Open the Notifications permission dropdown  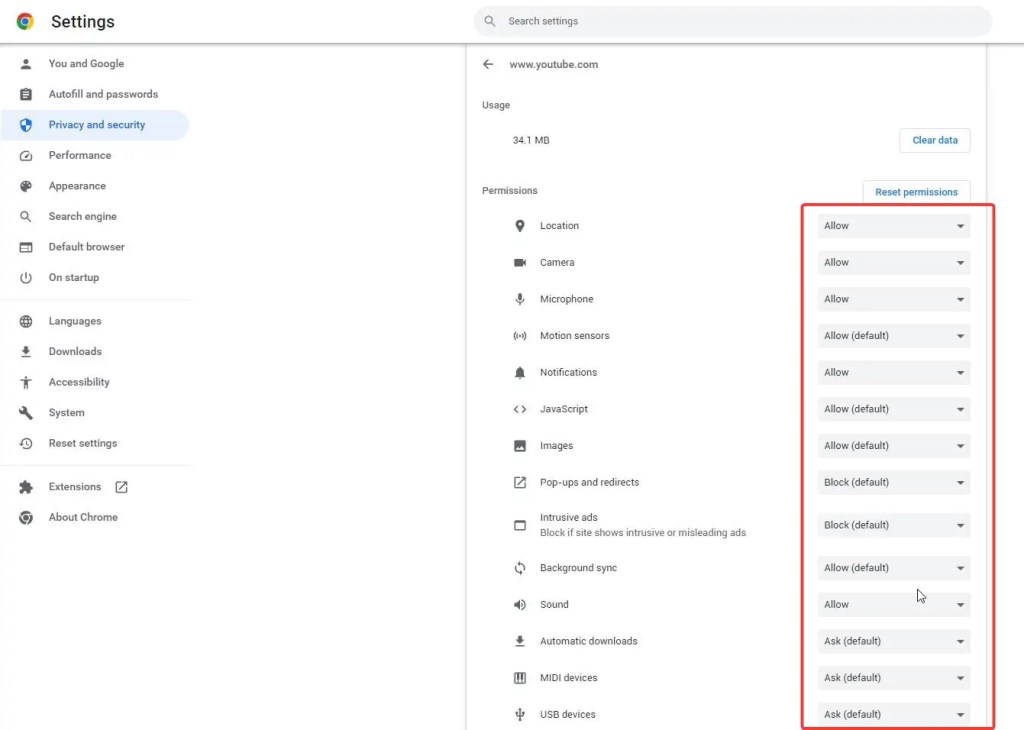[893, 373]
